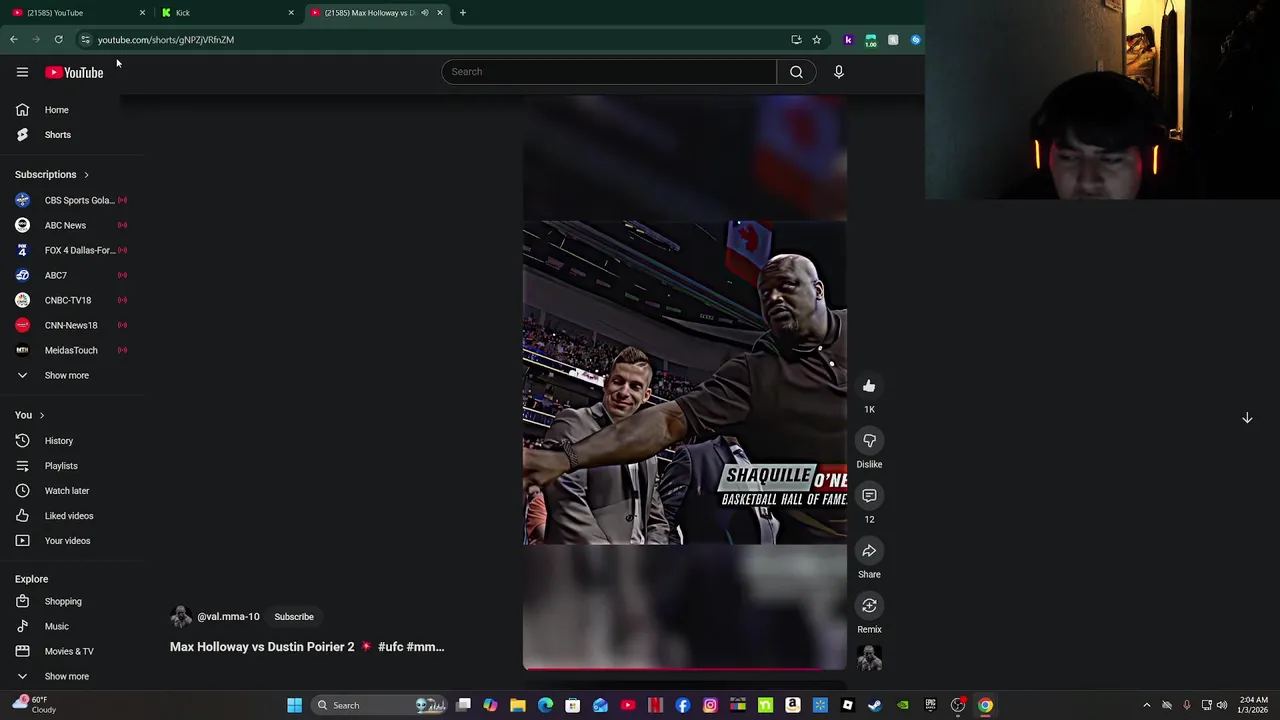The image size is (1280, 720).
Task: Share this Short
Action: (x=869, y=551)
